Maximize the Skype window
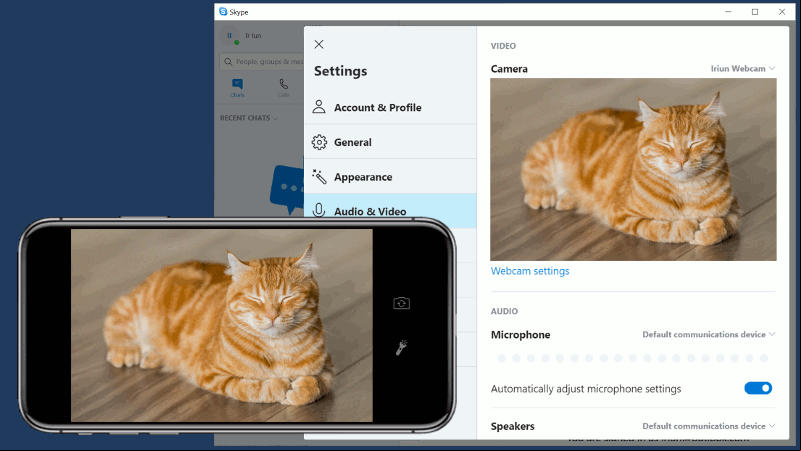Viewport: 801px width, 451px height. coord(755,12)
